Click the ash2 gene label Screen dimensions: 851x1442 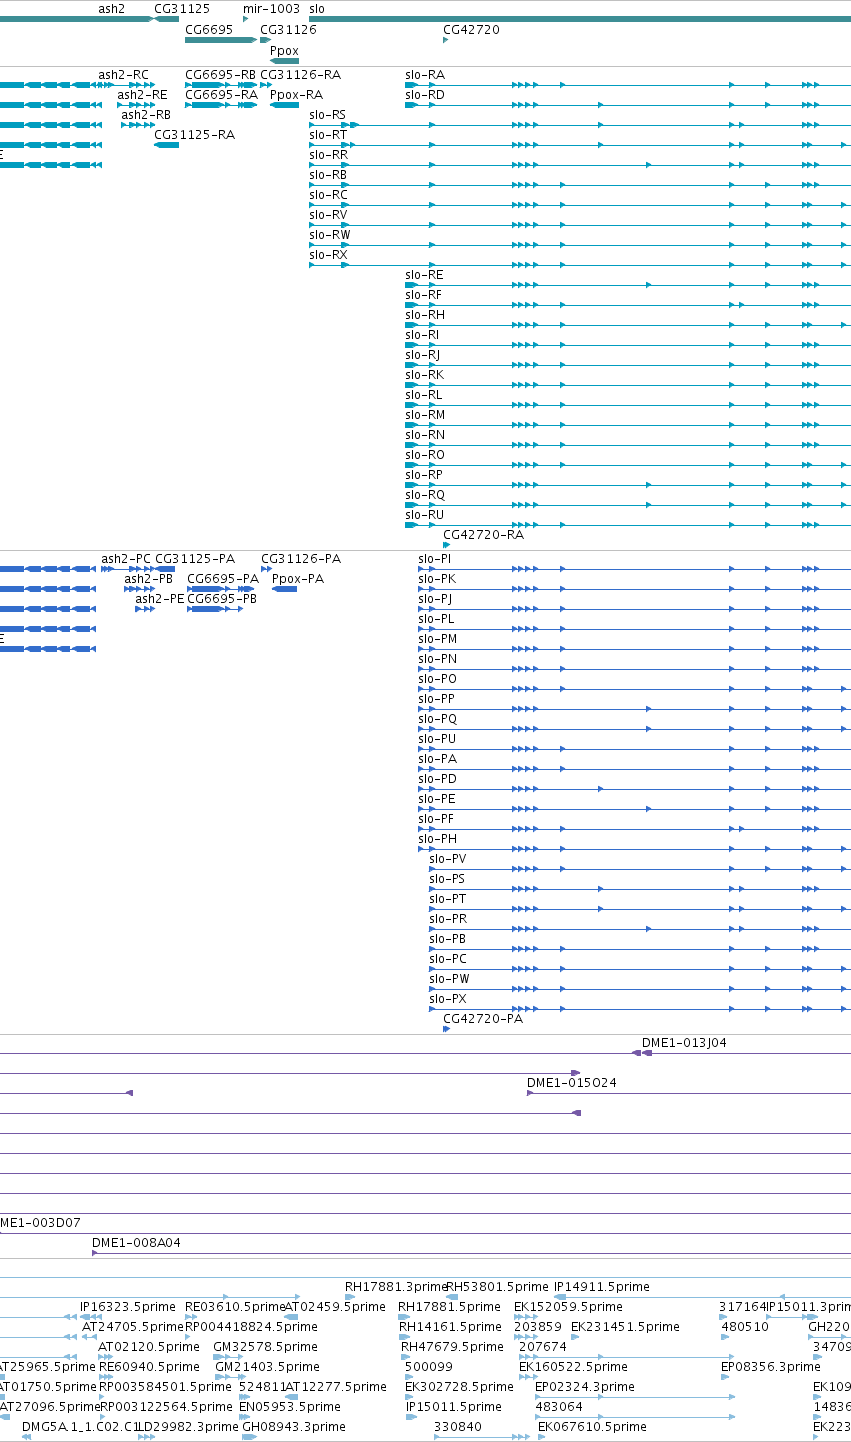(x=111, y=8)
